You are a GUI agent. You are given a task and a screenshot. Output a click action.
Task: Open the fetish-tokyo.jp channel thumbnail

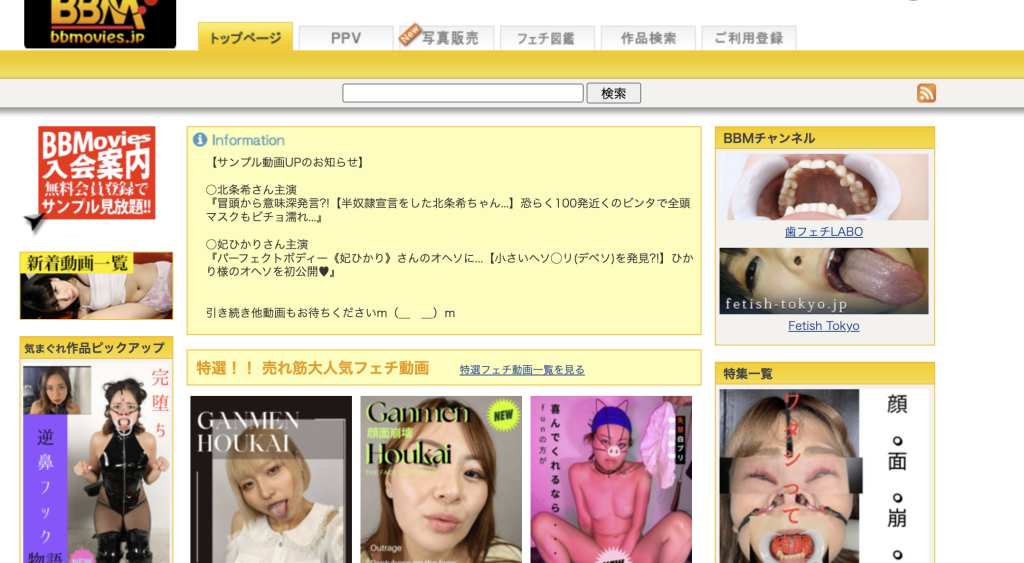pos(824,281)
